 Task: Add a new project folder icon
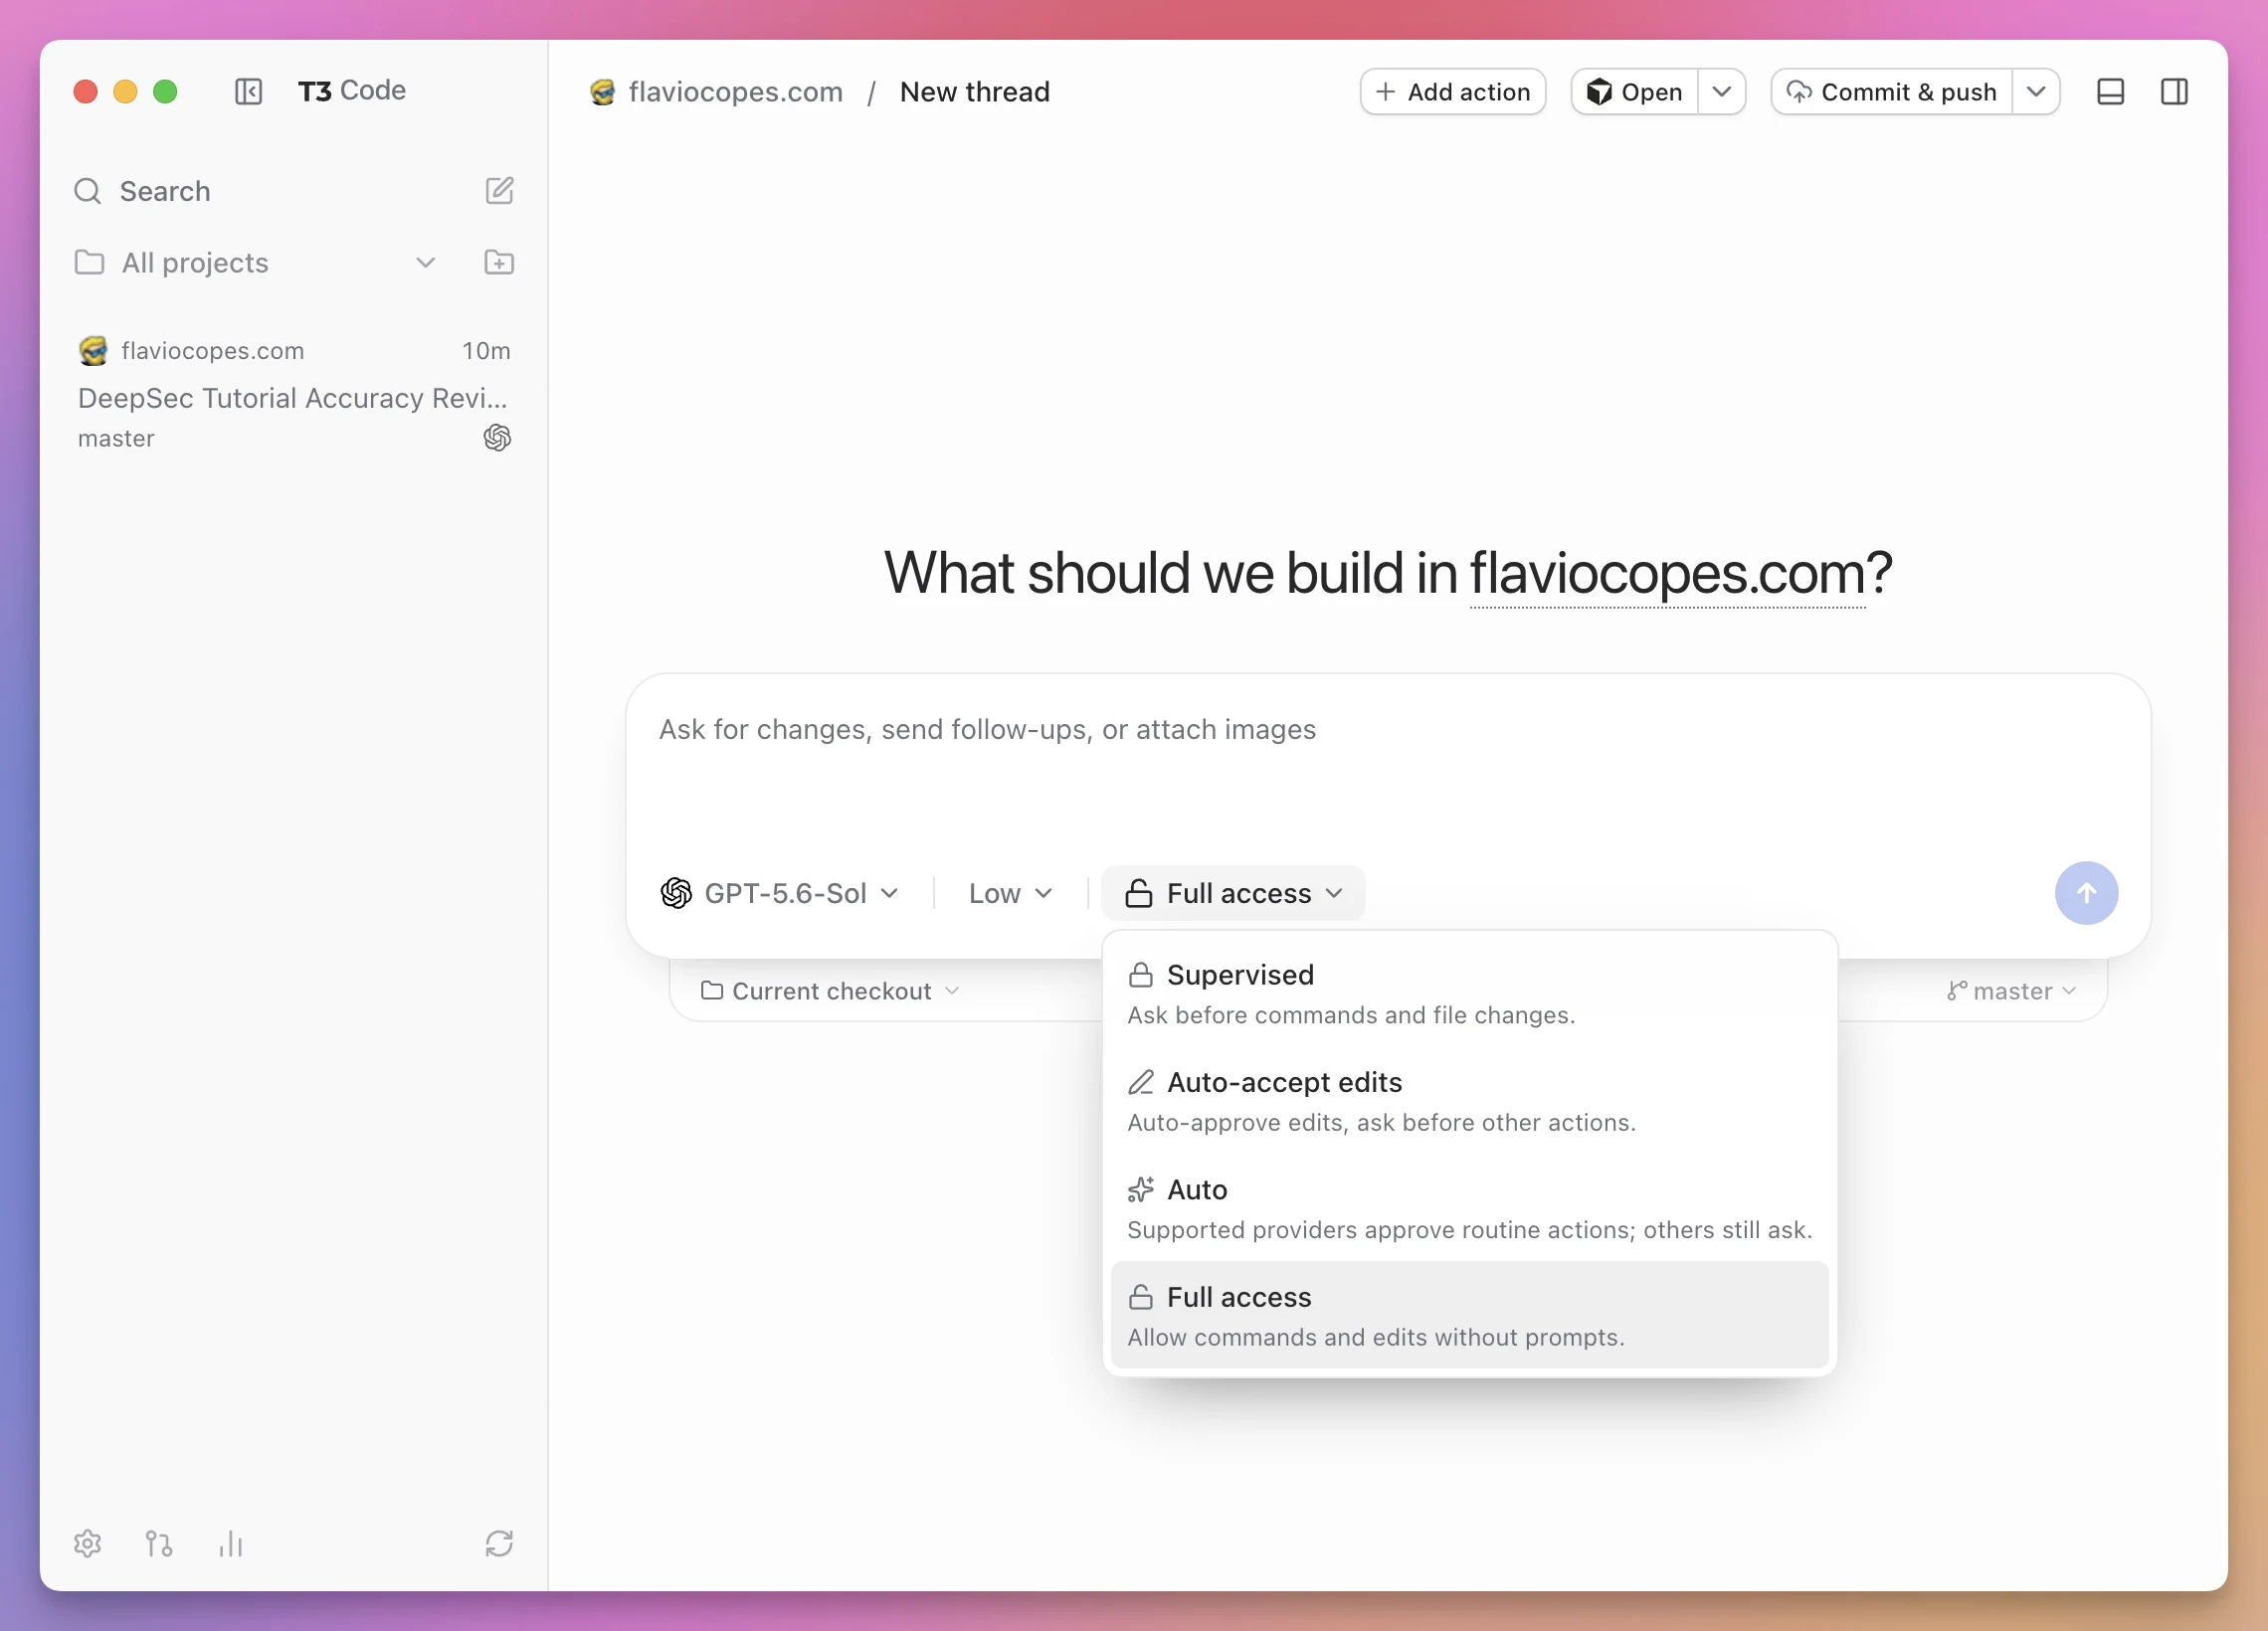tap(499, 263)
